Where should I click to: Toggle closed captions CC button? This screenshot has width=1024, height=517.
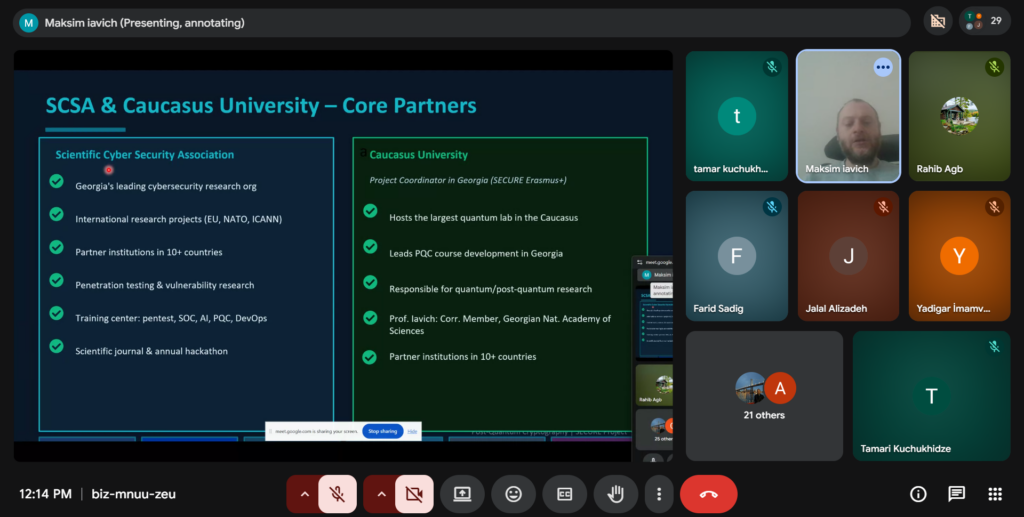click(564, 494)
